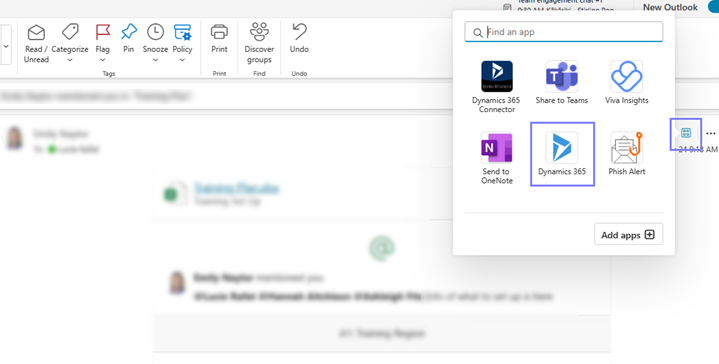Expand the Categorize dropdown arrow
The width and height of the screenshot is (719, 364).
pos(70,60)
